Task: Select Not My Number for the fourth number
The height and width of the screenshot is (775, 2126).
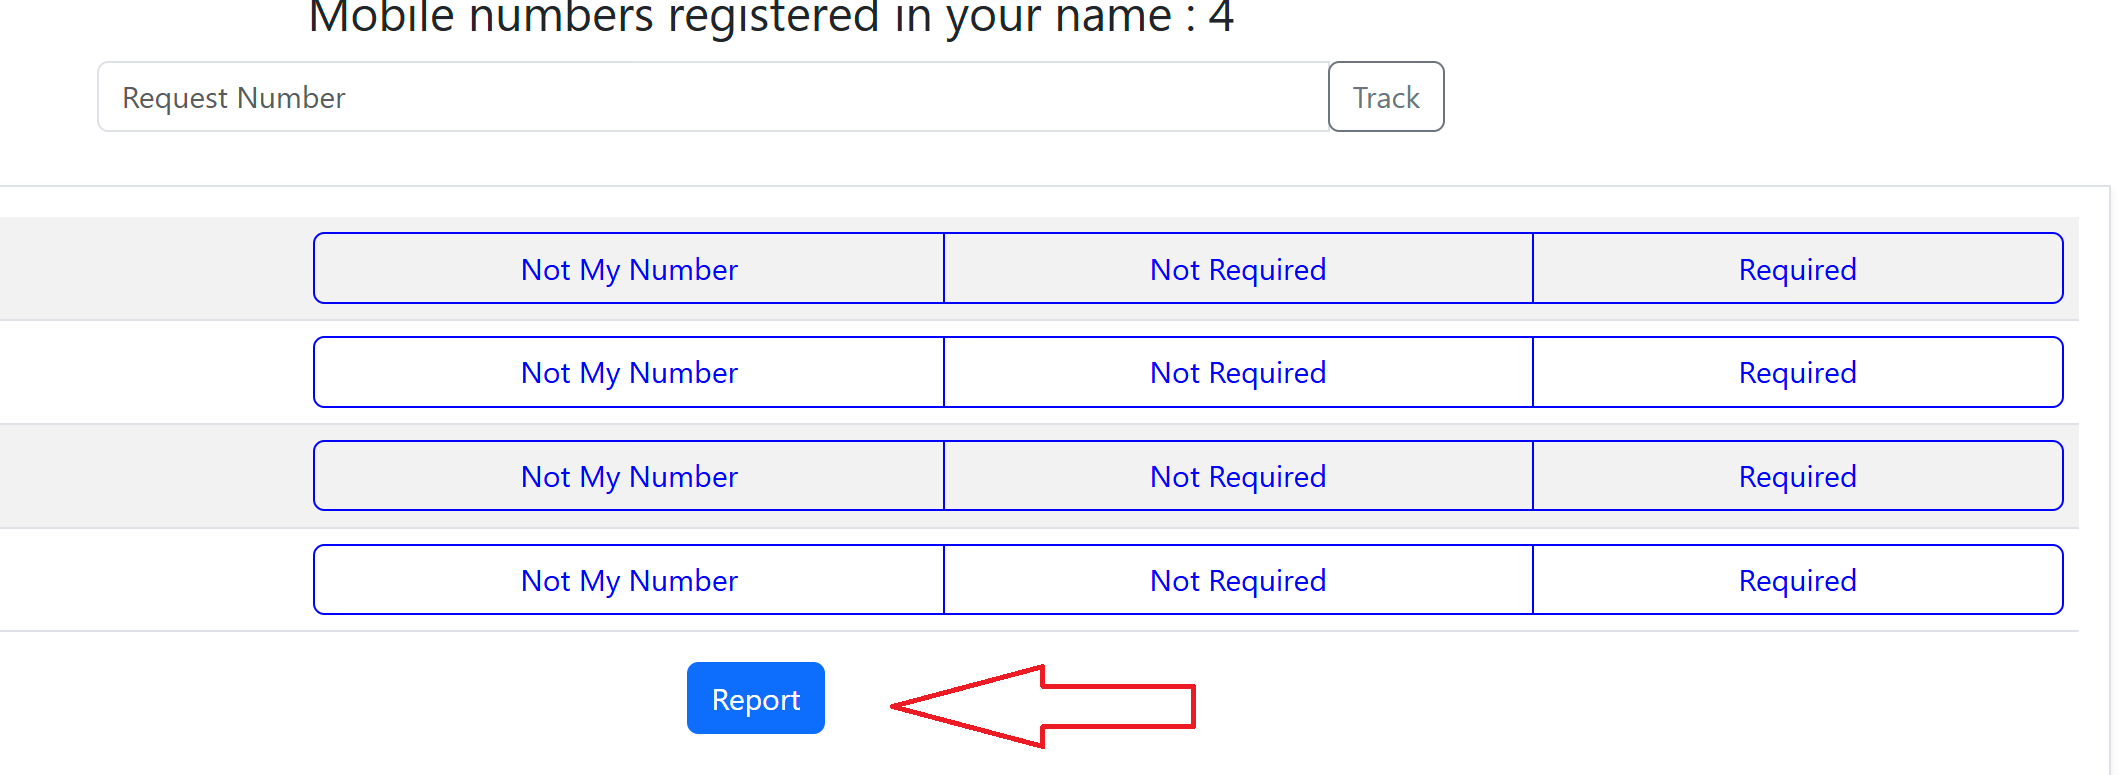Action: (628, 580)
